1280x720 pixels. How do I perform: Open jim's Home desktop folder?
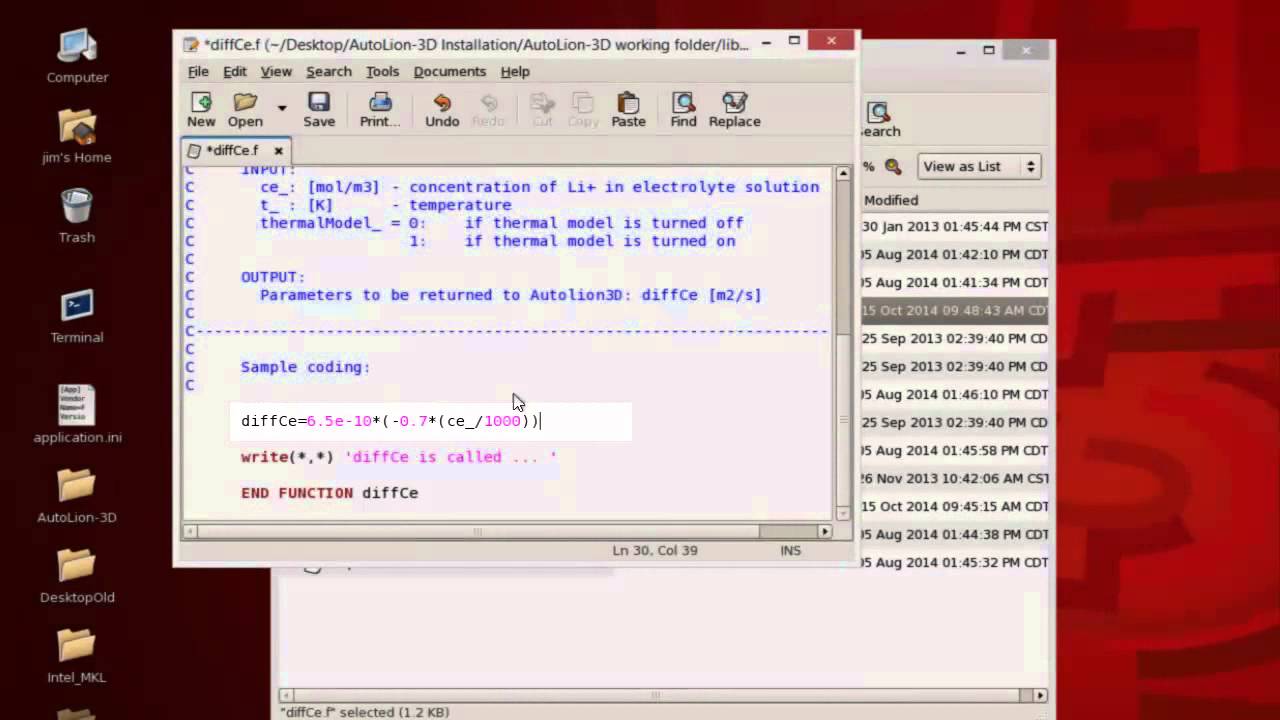77,137
